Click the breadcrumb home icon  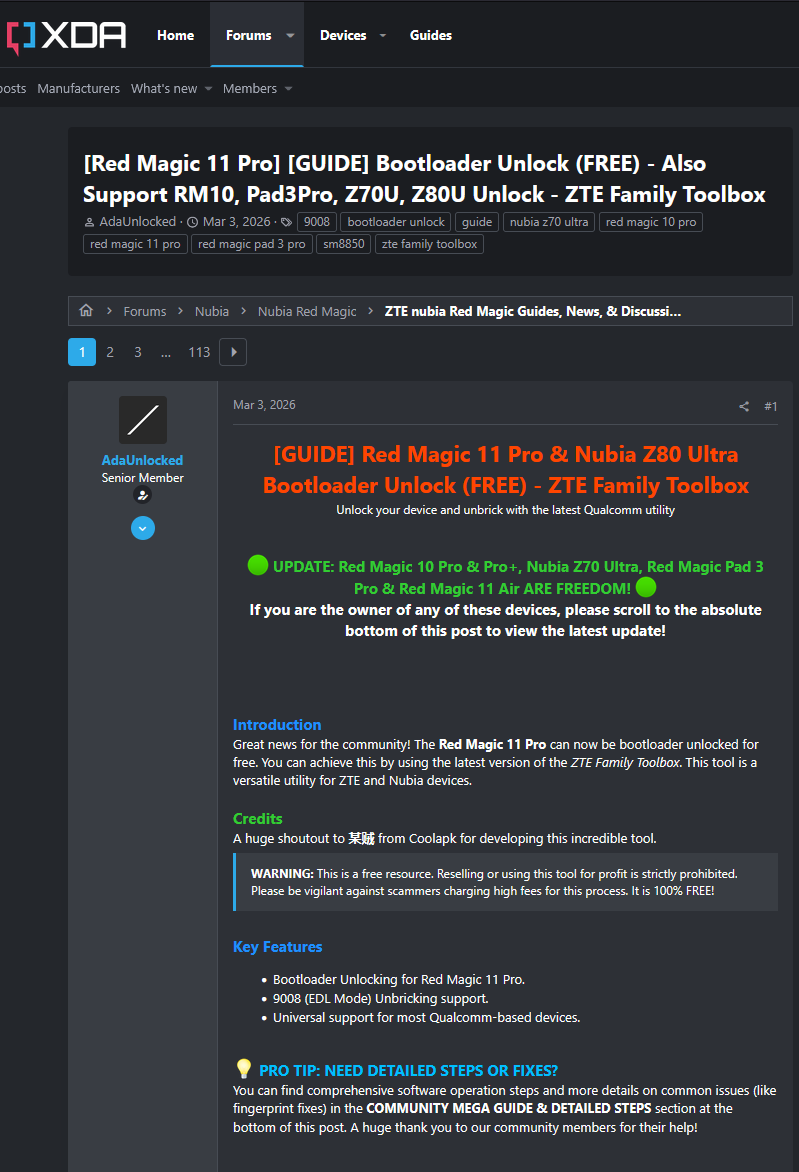tap(86, 310)
